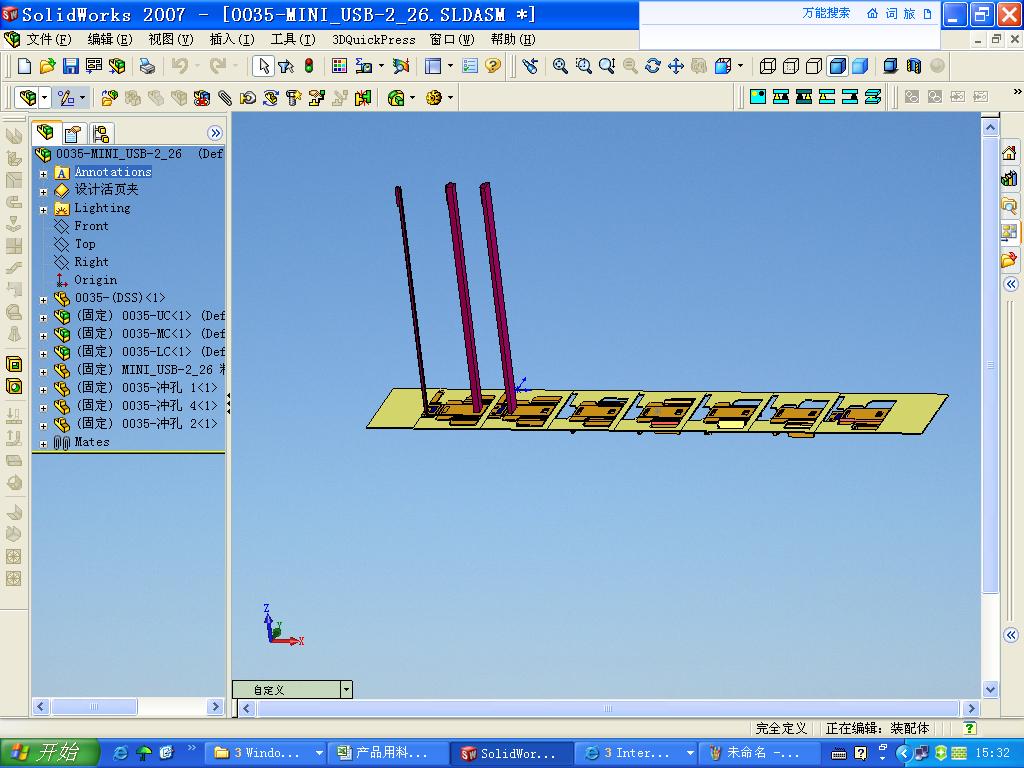Expand the 设计活页夹 tree node
Image resolution: width=1024 pixels, height=768 pixels.
44,192
